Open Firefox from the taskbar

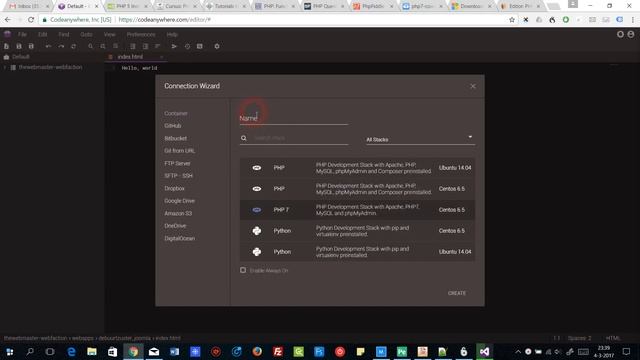pyautogui.click(x=257, y=351)
